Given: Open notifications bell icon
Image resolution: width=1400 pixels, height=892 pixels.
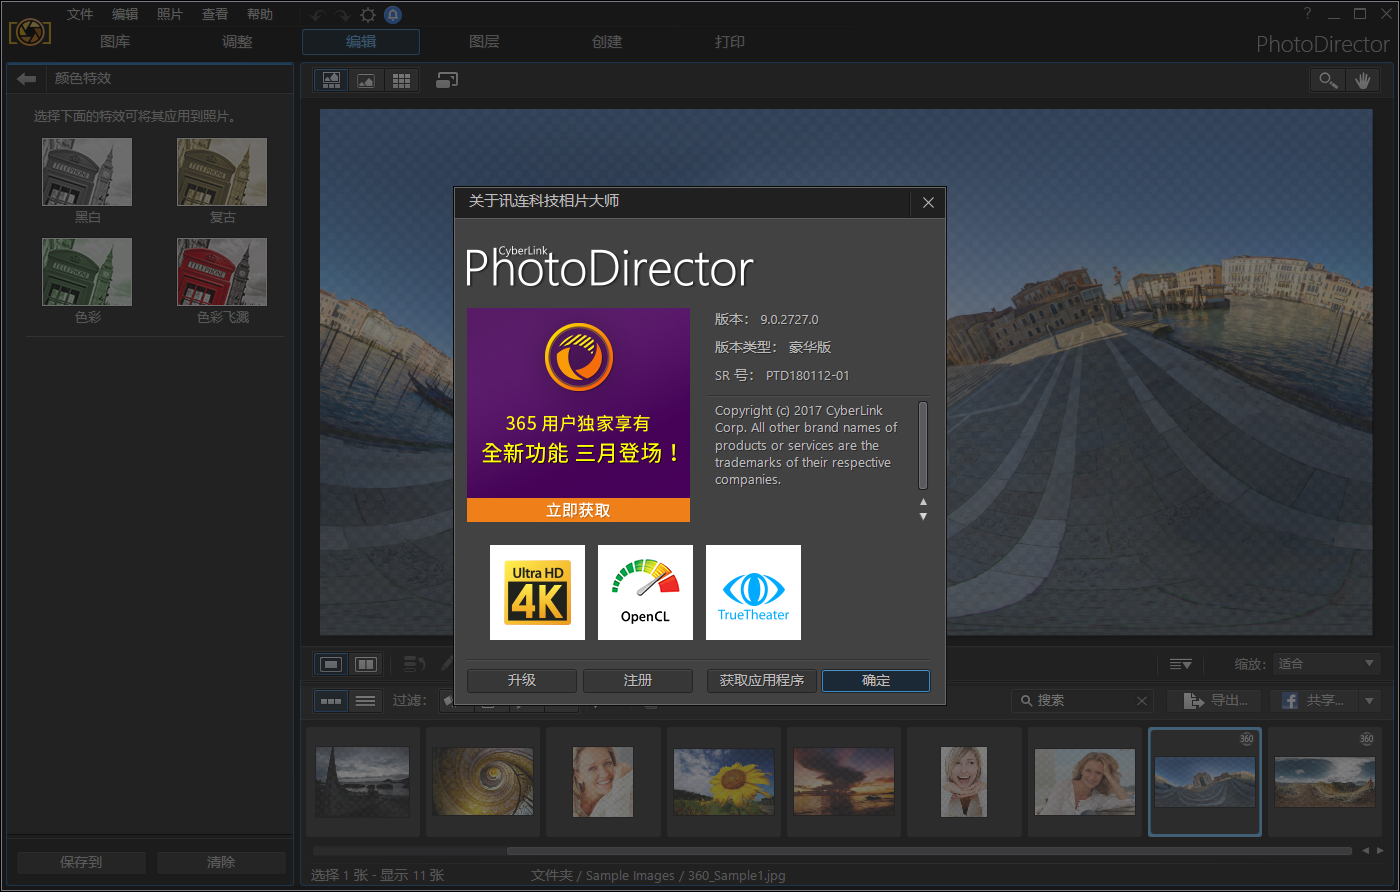Looking at the screenshot, I should click(x=393, y=14).
